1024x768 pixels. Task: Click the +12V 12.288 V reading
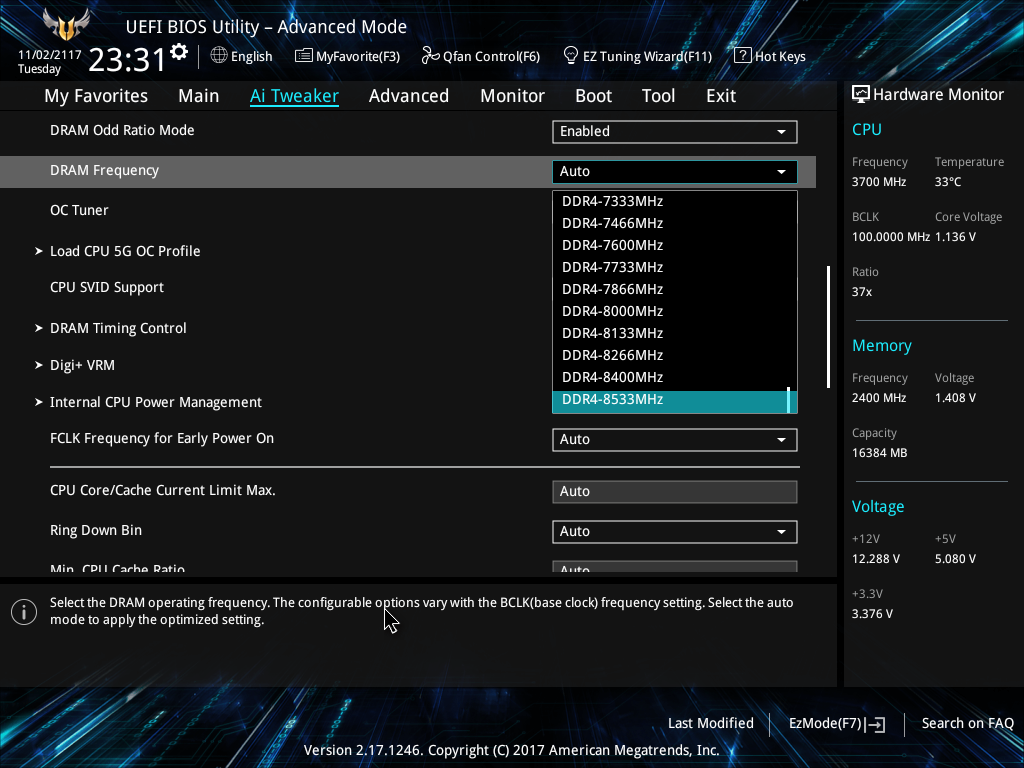(875, 559)
